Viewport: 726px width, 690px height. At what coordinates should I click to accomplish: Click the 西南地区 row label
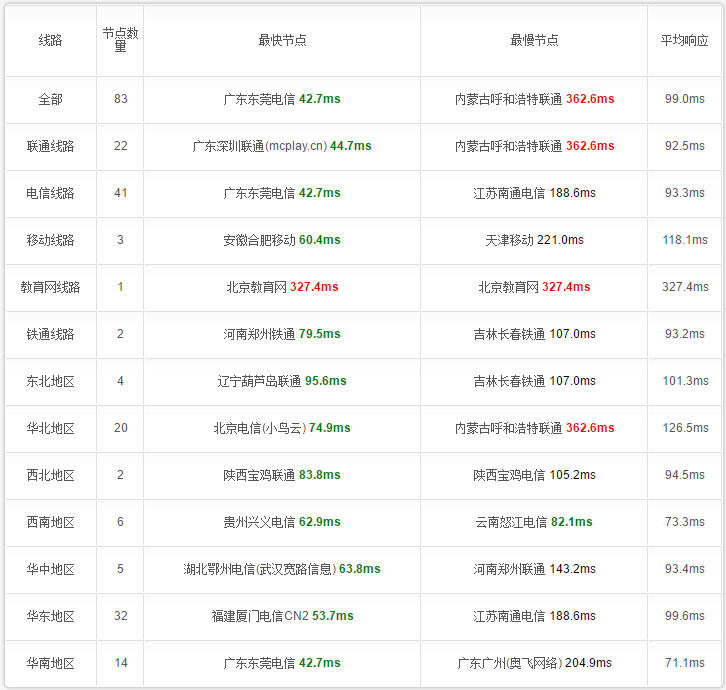click(x=50, y=522)
